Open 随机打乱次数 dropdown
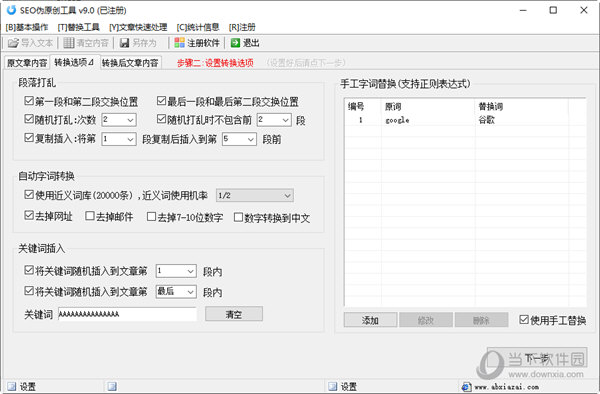Image resolution: width=600 pixels, height=394 pixels. 119,120
